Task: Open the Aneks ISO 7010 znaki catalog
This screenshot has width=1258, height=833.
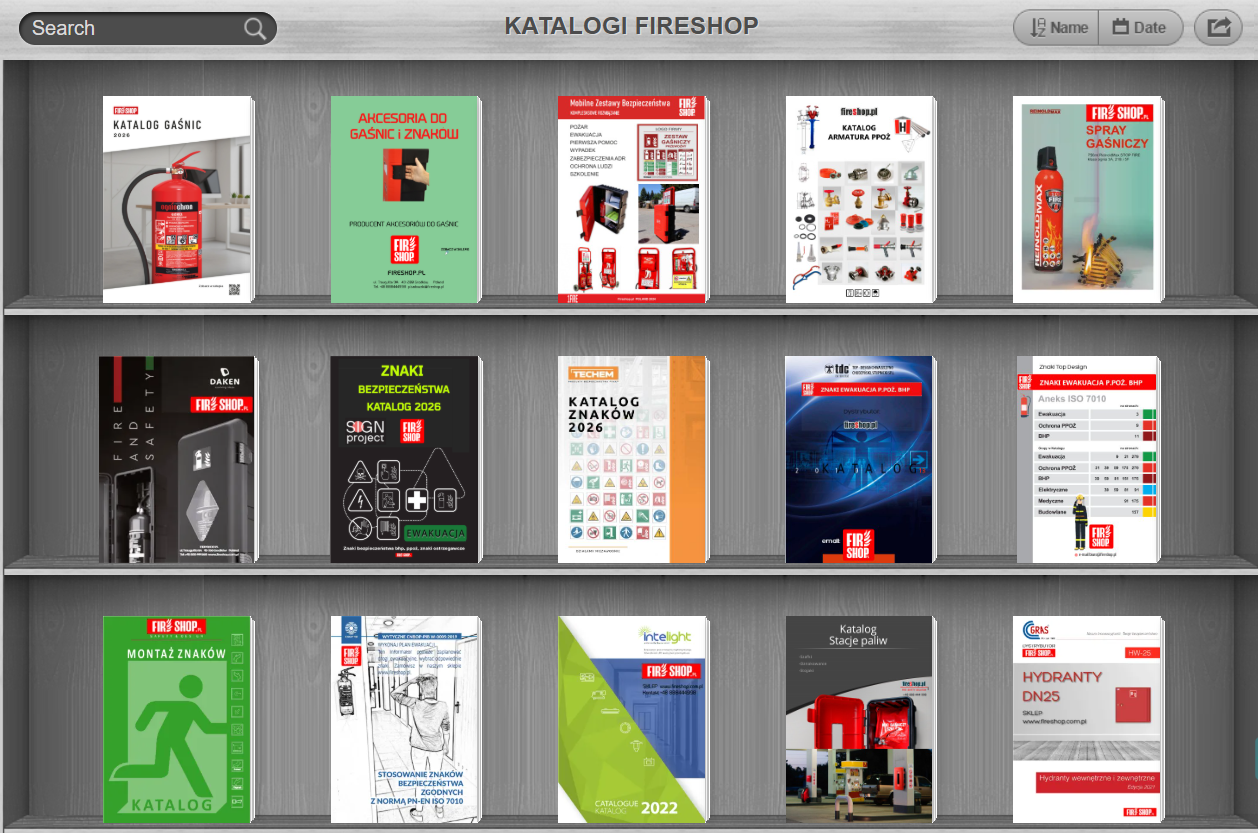Action: point(1086,458)
